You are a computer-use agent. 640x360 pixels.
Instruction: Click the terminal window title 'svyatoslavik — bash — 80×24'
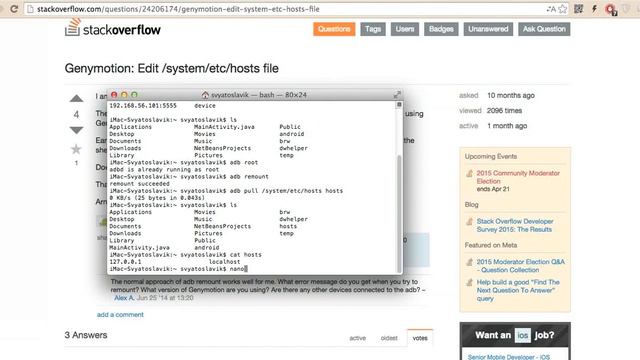pyautogui.click(x=259, y=95)
